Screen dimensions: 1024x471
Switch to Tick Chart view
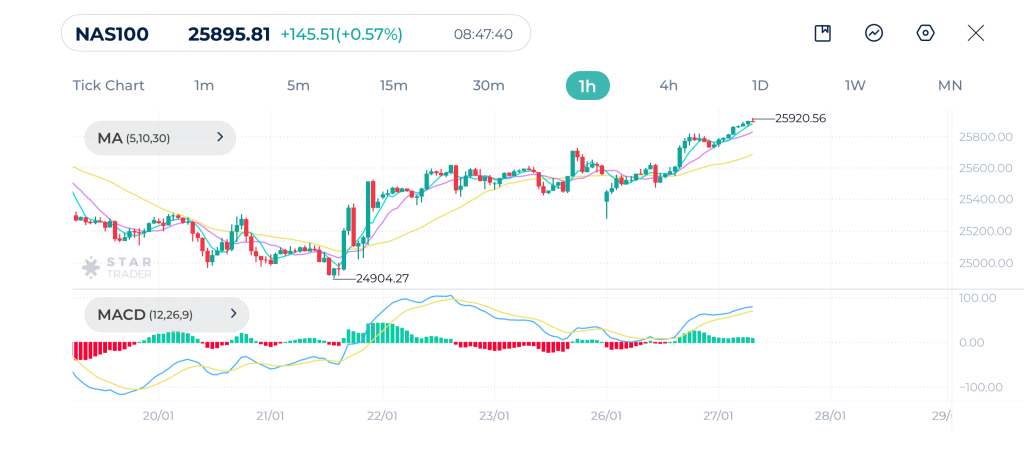point(108,86)
